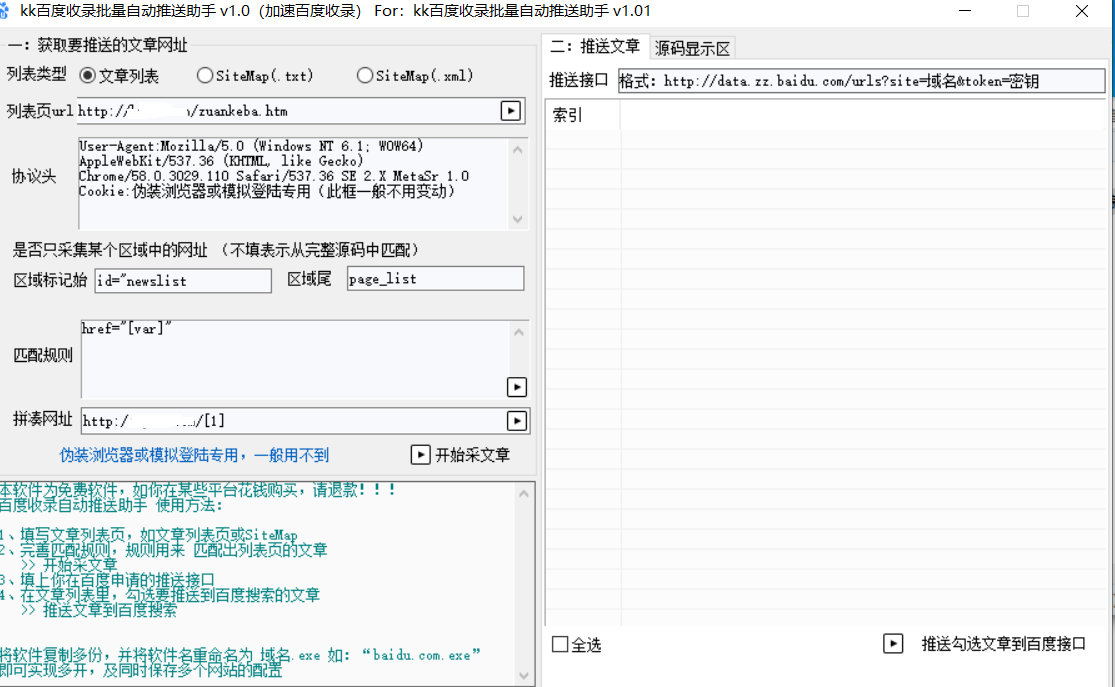The height and width of the screenshot is (687, 1115).
Task: Click the line 填上你在百度申请的推送接口
Action: click(107, 580)
